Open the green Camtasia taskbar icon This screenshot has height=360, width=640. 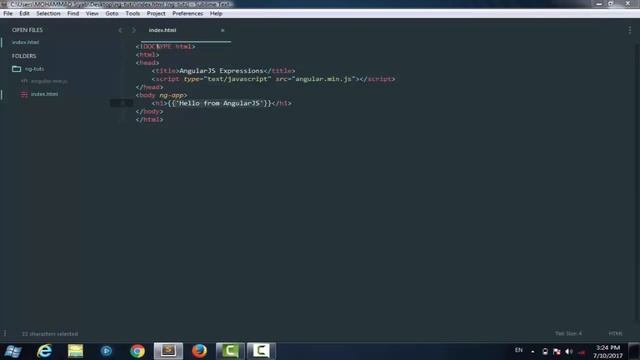pos(230,351)
